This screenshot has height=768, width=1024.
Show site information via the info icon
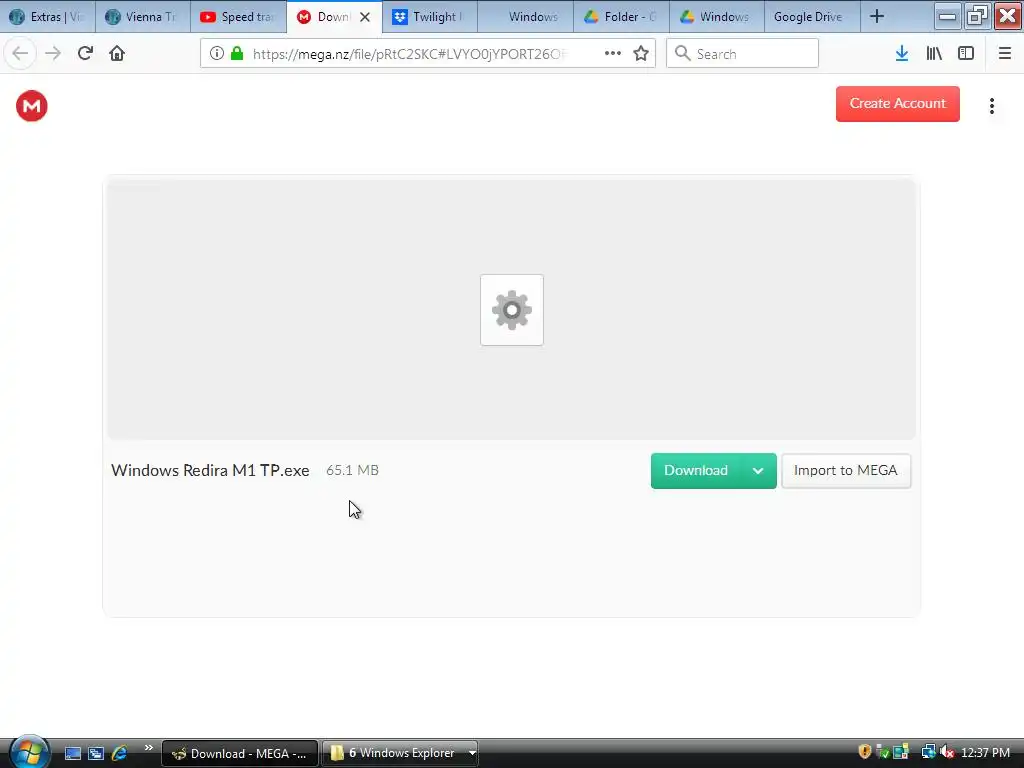point(217,54)
